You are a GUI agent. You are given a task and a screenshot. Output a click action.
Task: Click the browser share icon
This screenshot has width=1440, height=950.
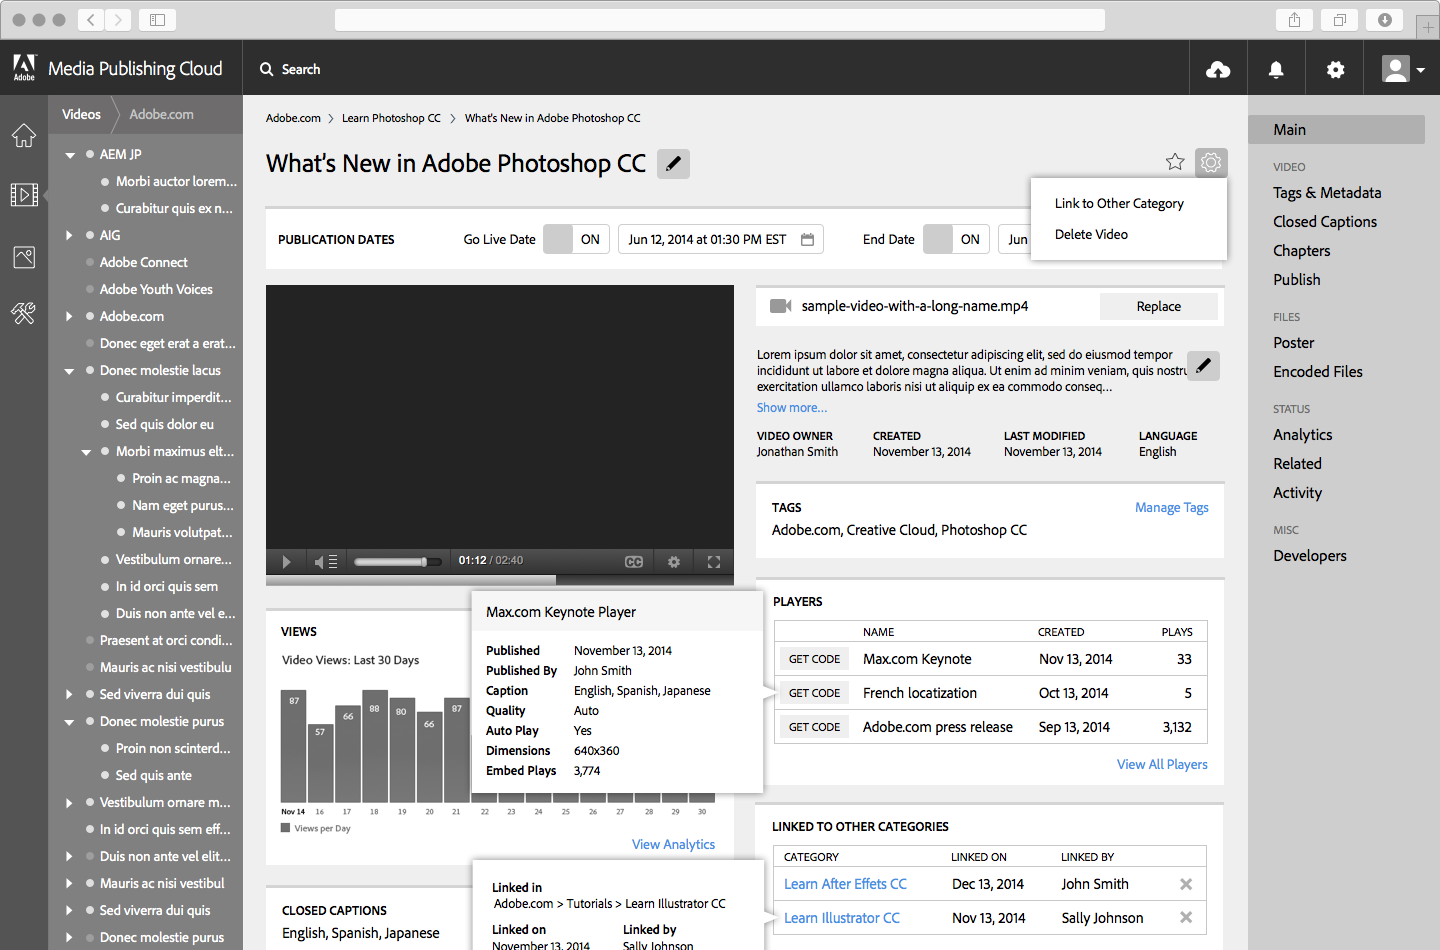(1294, 19)
